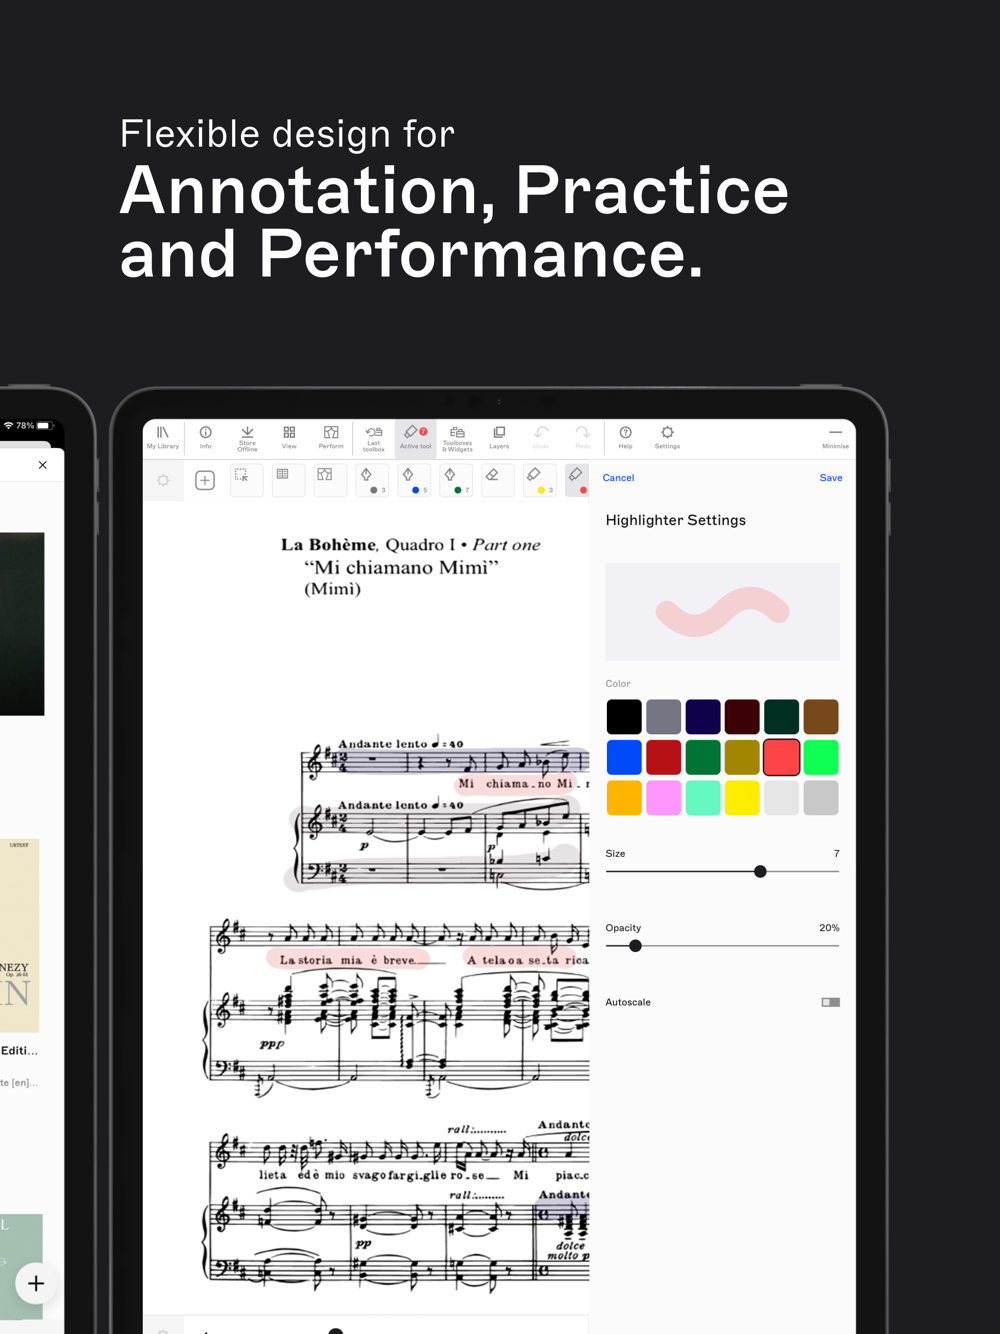
Task: Minimise the toolbar
Action: (x=835, y=438)
